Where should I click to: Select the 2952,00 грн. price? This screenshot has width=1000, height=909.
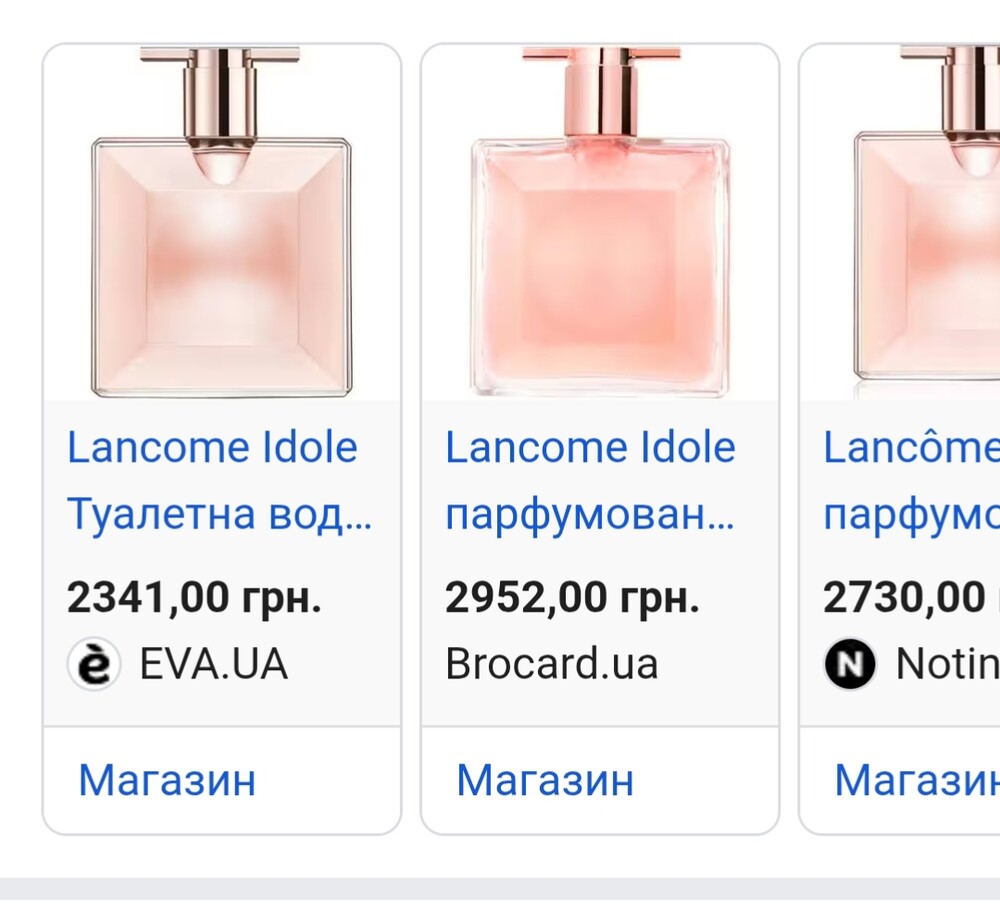tap(572, 598)
